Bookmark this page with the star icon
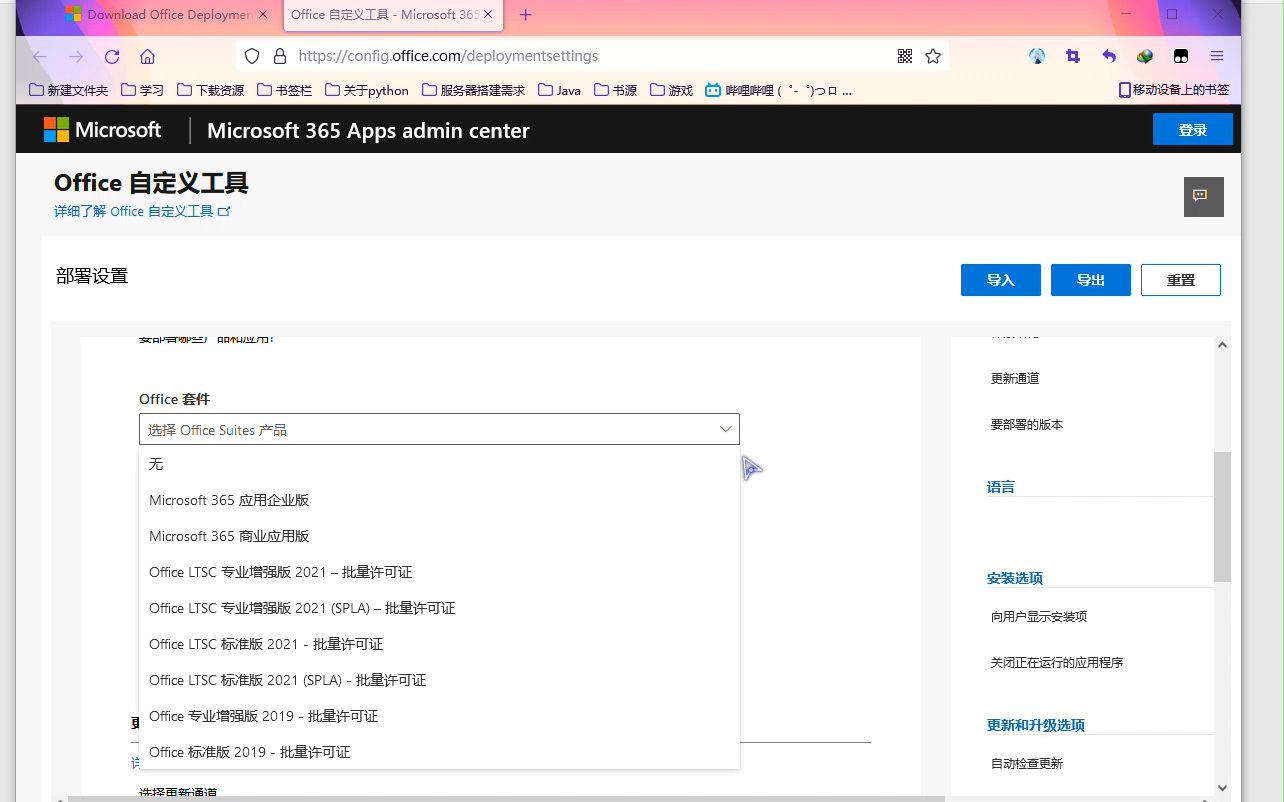The height and width of the screenshot is (802, 1284). pos(933,56)
